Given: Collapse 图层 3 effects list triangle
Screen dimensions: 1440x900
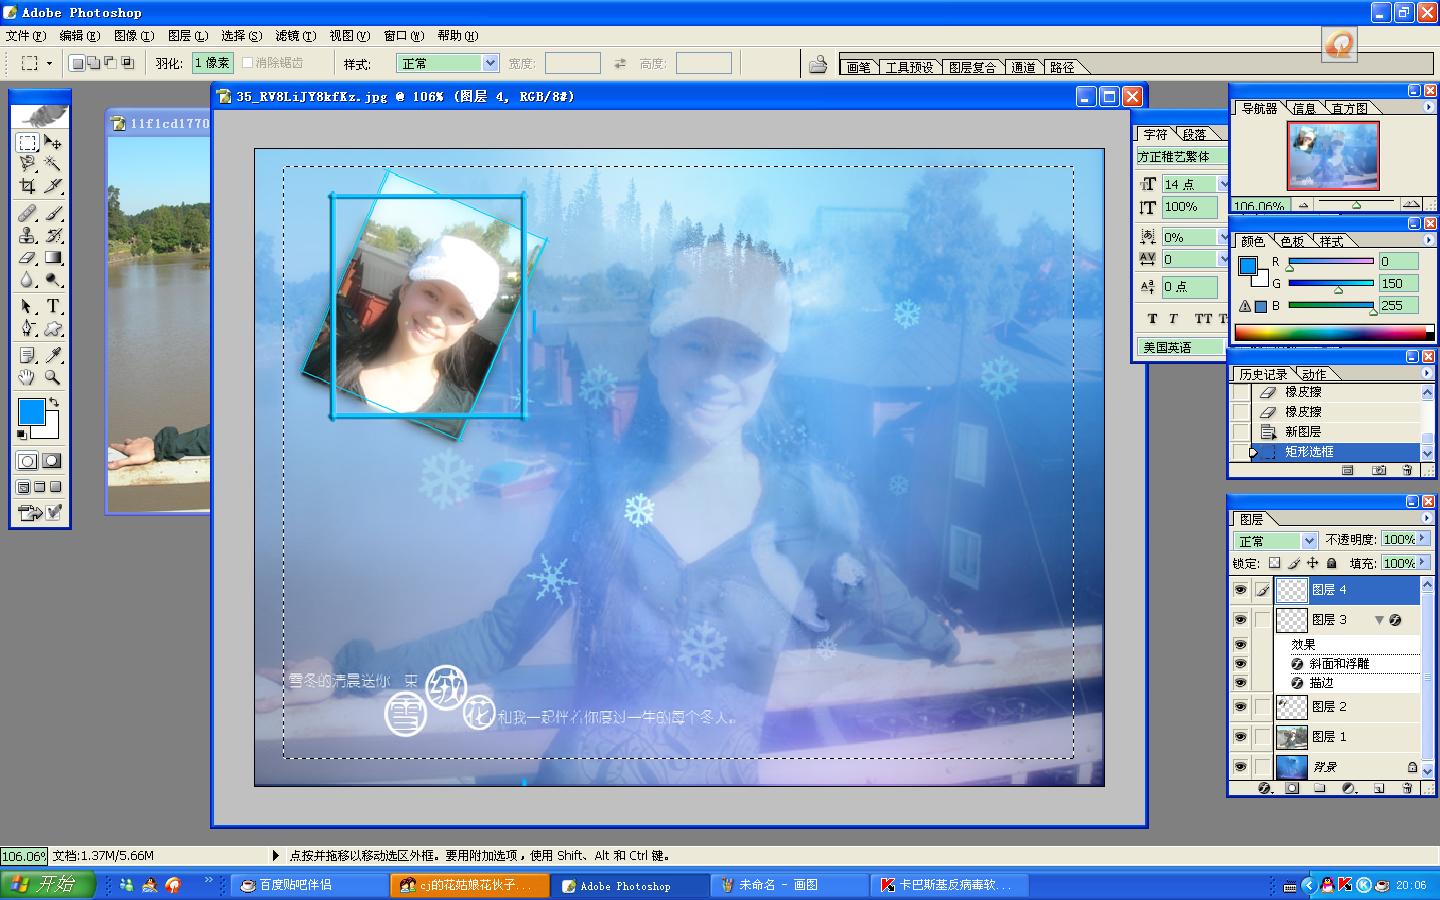Looking at the screenshot, I should click(x=1379, y=620).
